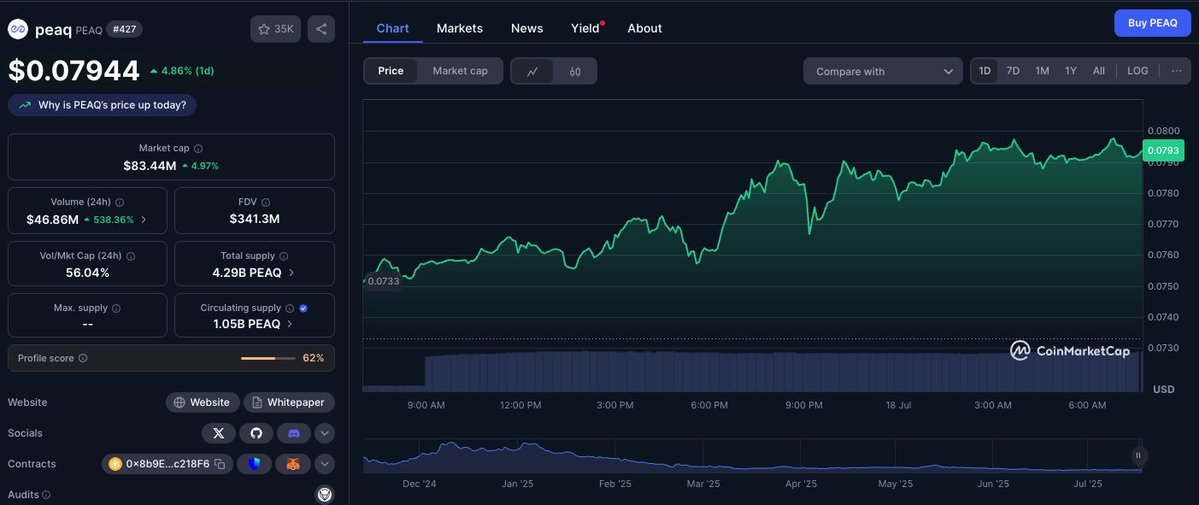Toggle LOG scale on chart
Image resolution: width=1199 pixels, height=505 pixels.
pyautogui.click(x=1137, y=70)
